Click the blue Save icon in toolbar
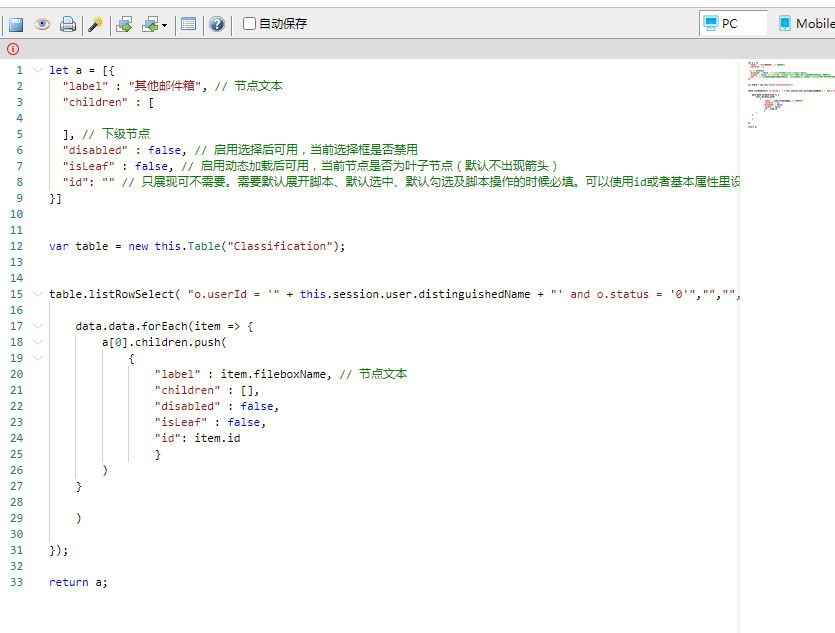835x633 pixels. (16, 24)
